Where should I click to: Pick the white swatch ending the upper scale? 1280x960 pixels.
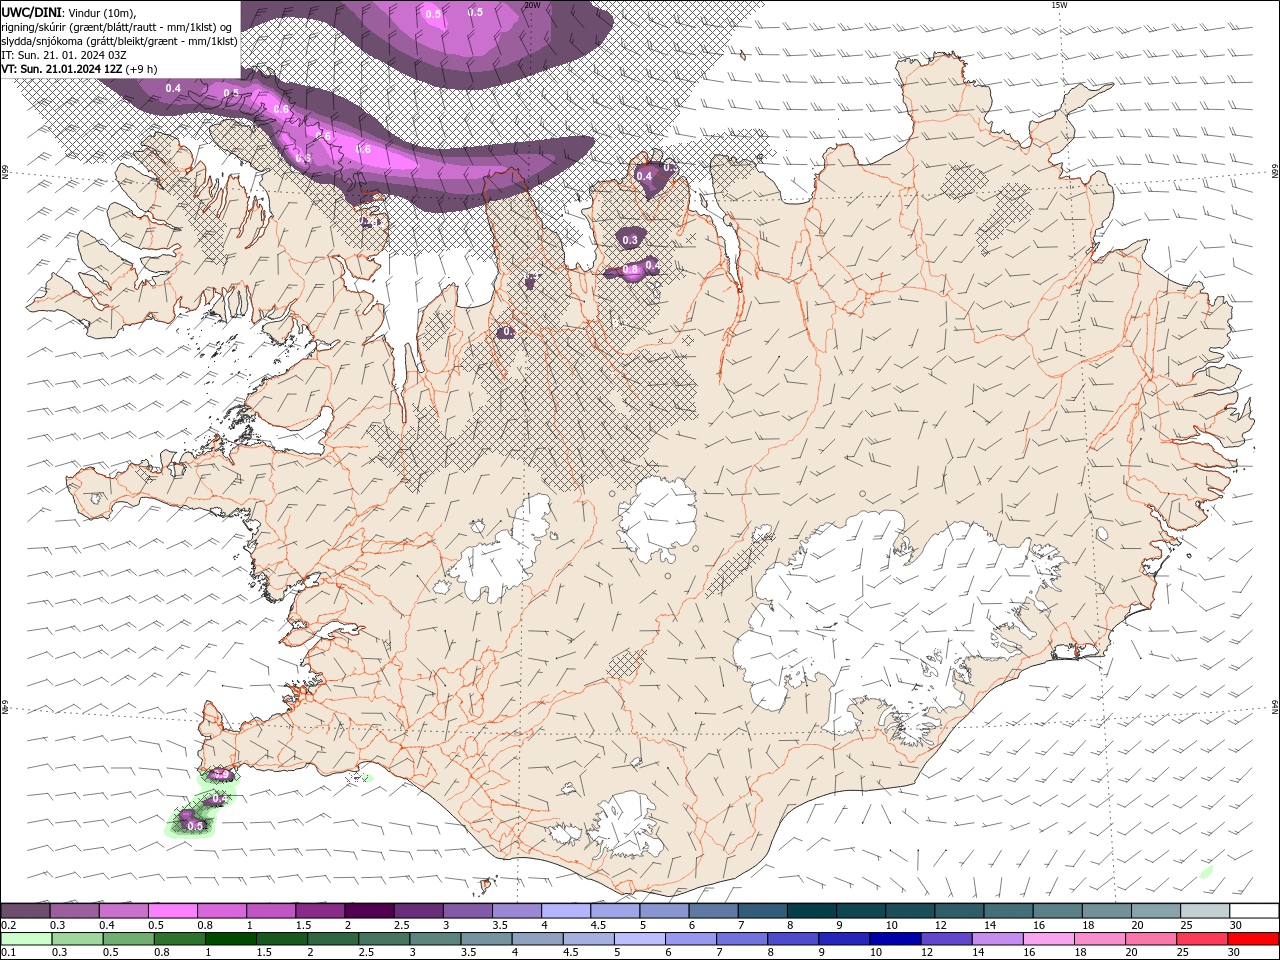pyautogui.click(x=1252, y=911)
